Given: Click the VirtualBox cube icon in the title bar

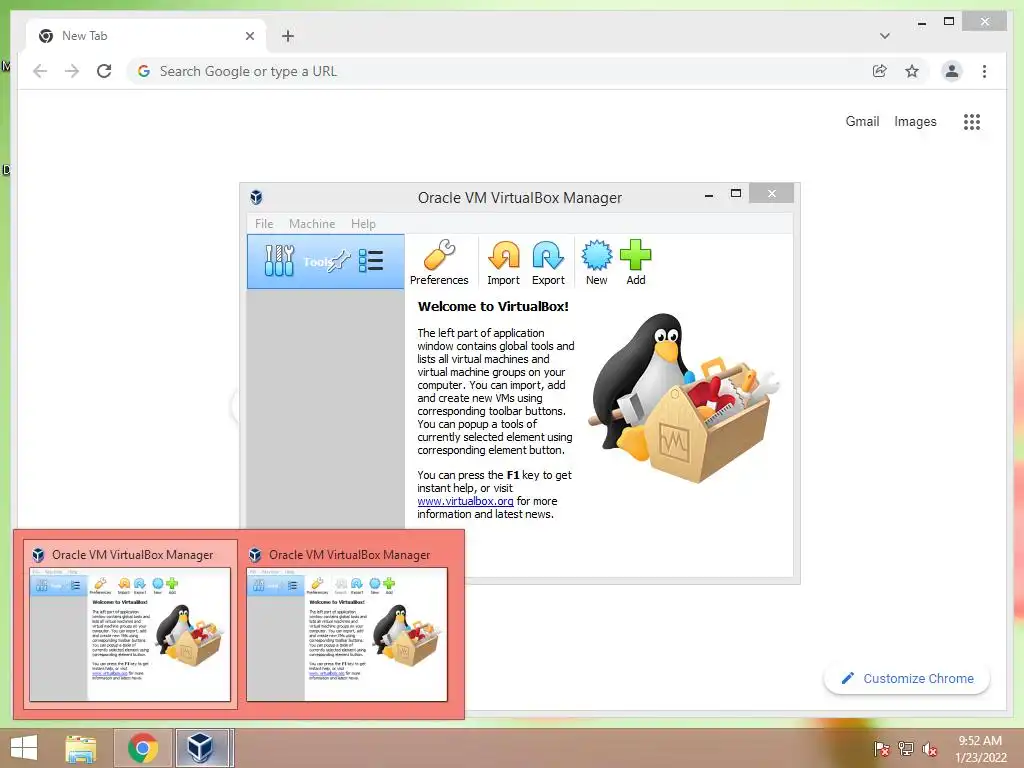Looking at the screenshot, I should 257,197.
